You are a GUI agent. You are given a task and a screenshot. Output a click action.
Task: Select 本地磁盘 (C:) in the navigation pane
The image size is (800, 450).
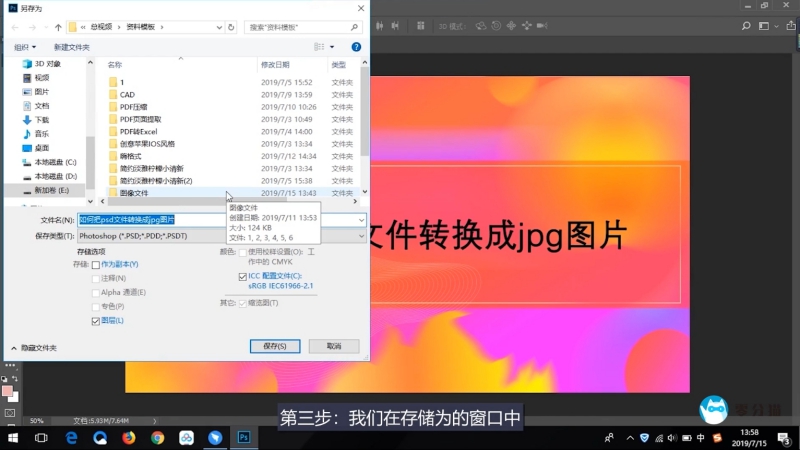pos(55,161)
